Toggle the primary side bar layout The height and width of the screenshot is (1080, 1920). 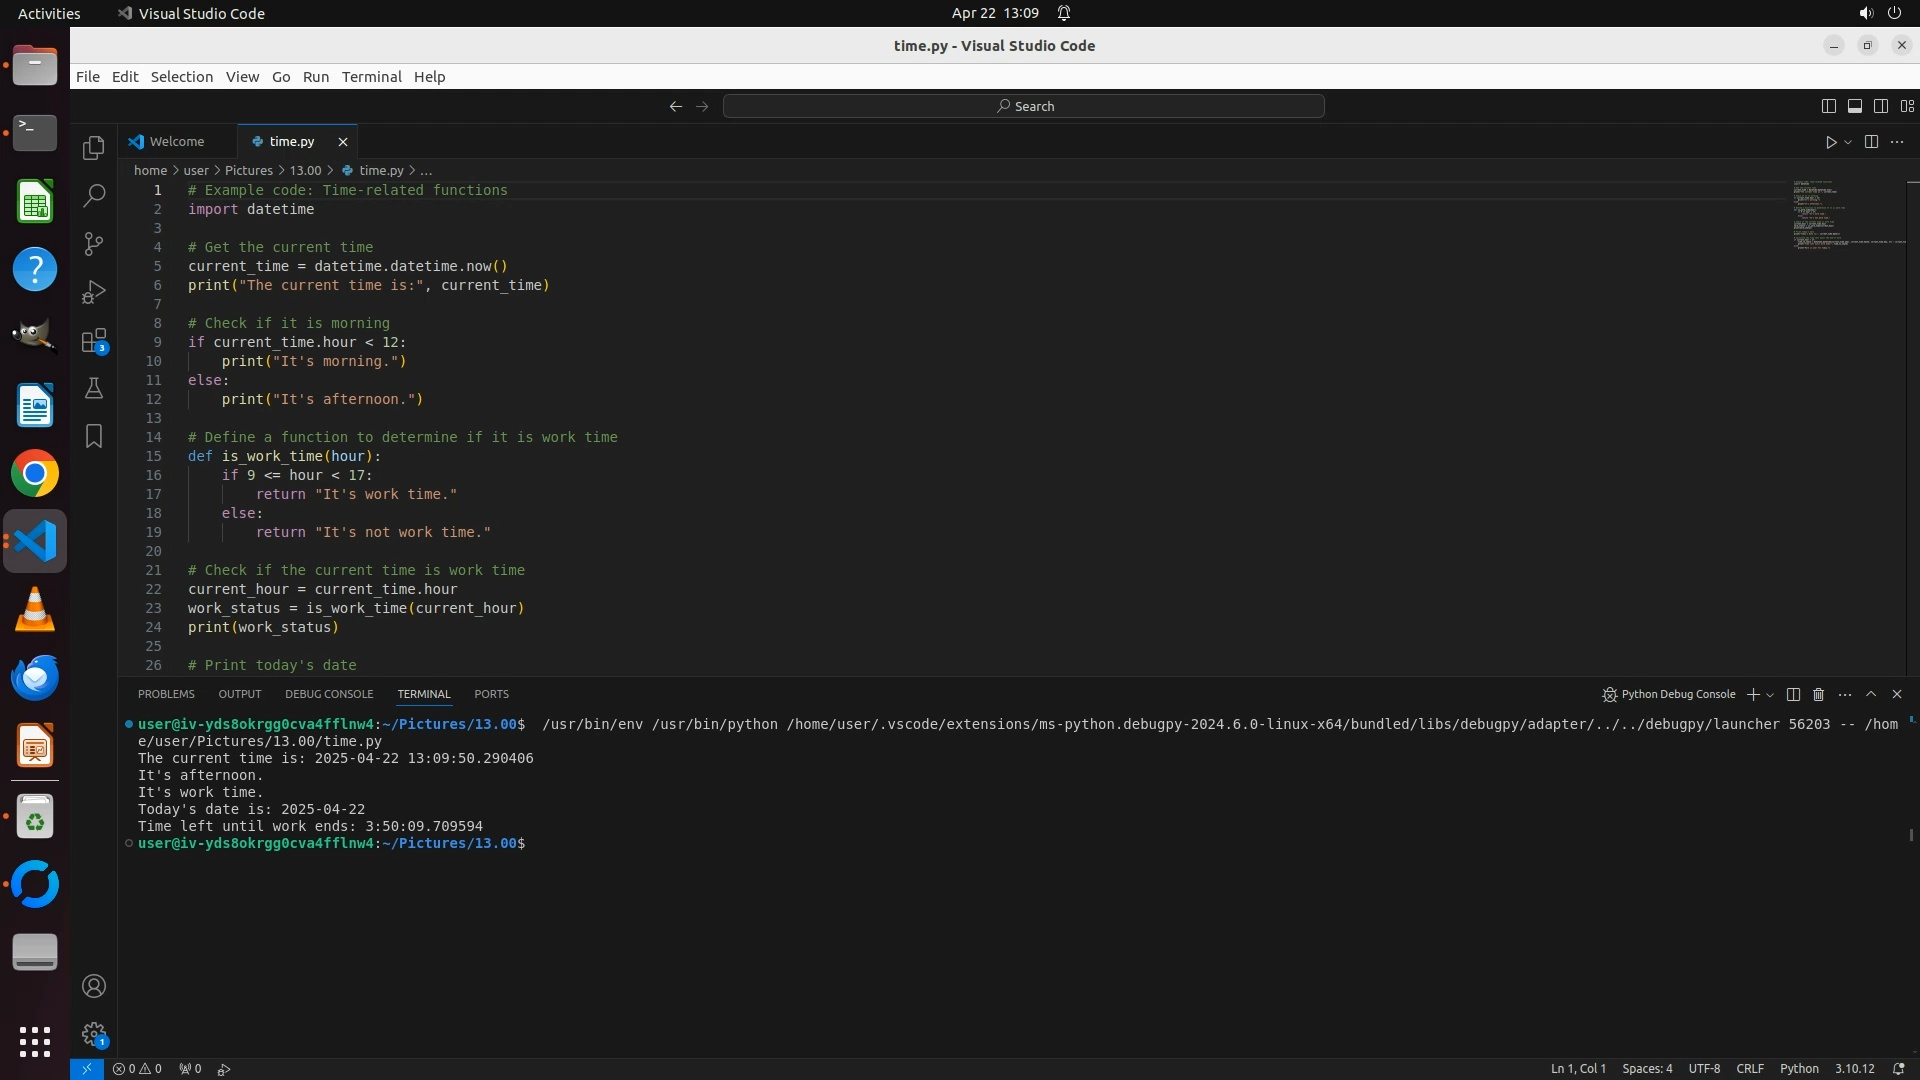pos(1828,106)
